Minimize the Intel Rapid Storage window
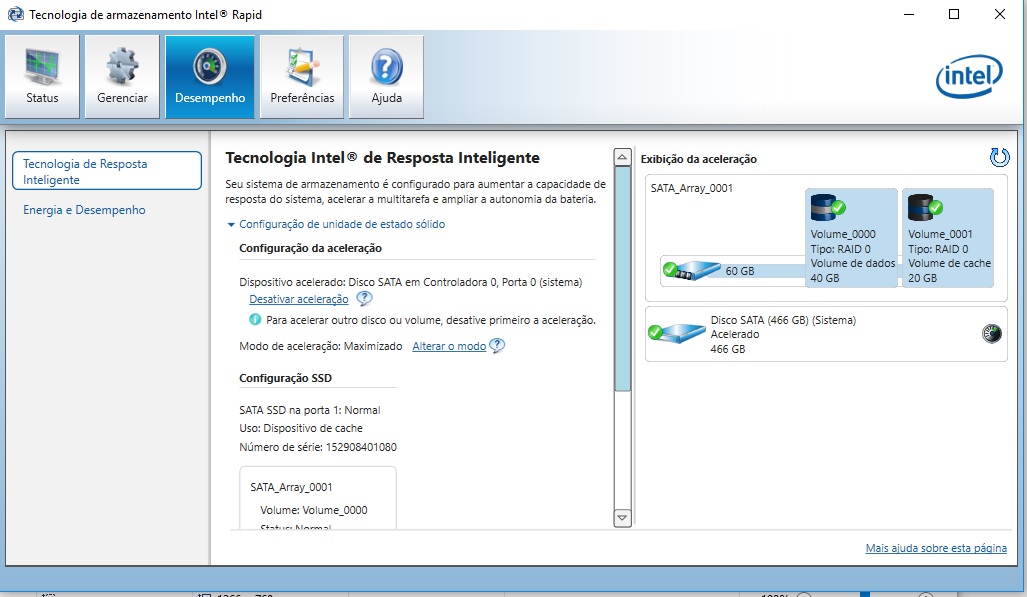Image resolution: width=1027 pixels, height=597 pixels. 908,14
